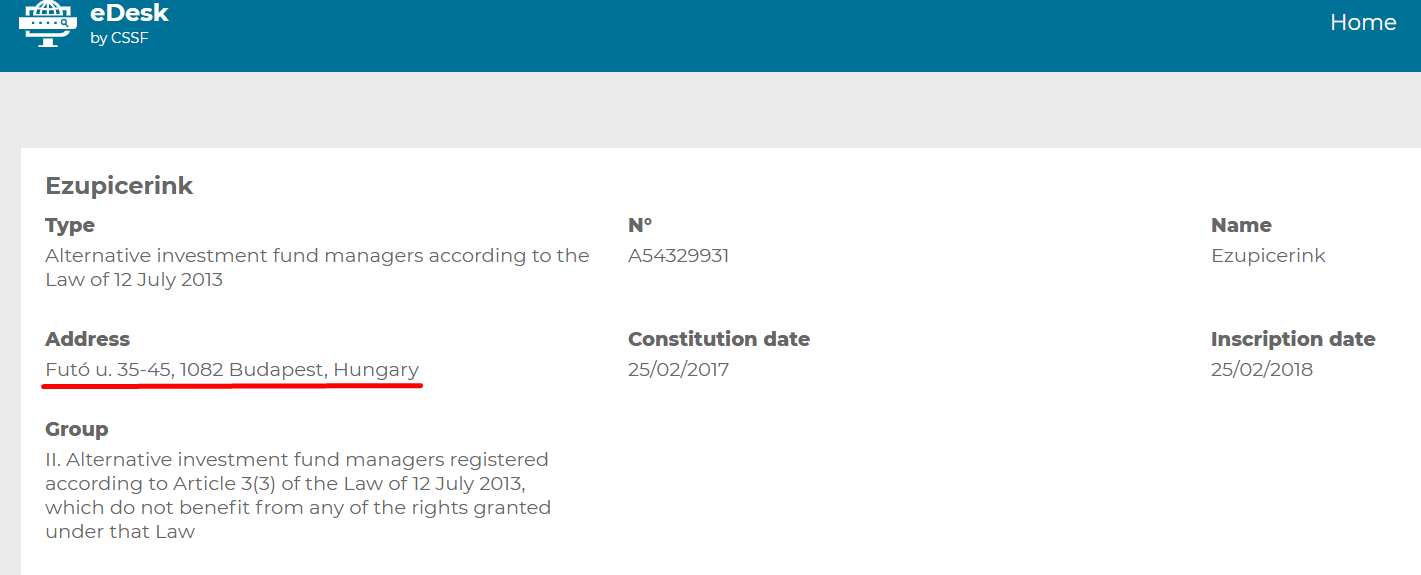Viewport: 1421px width, 575px height.
Task: Click the Group field label
Action: pos(76,429)
